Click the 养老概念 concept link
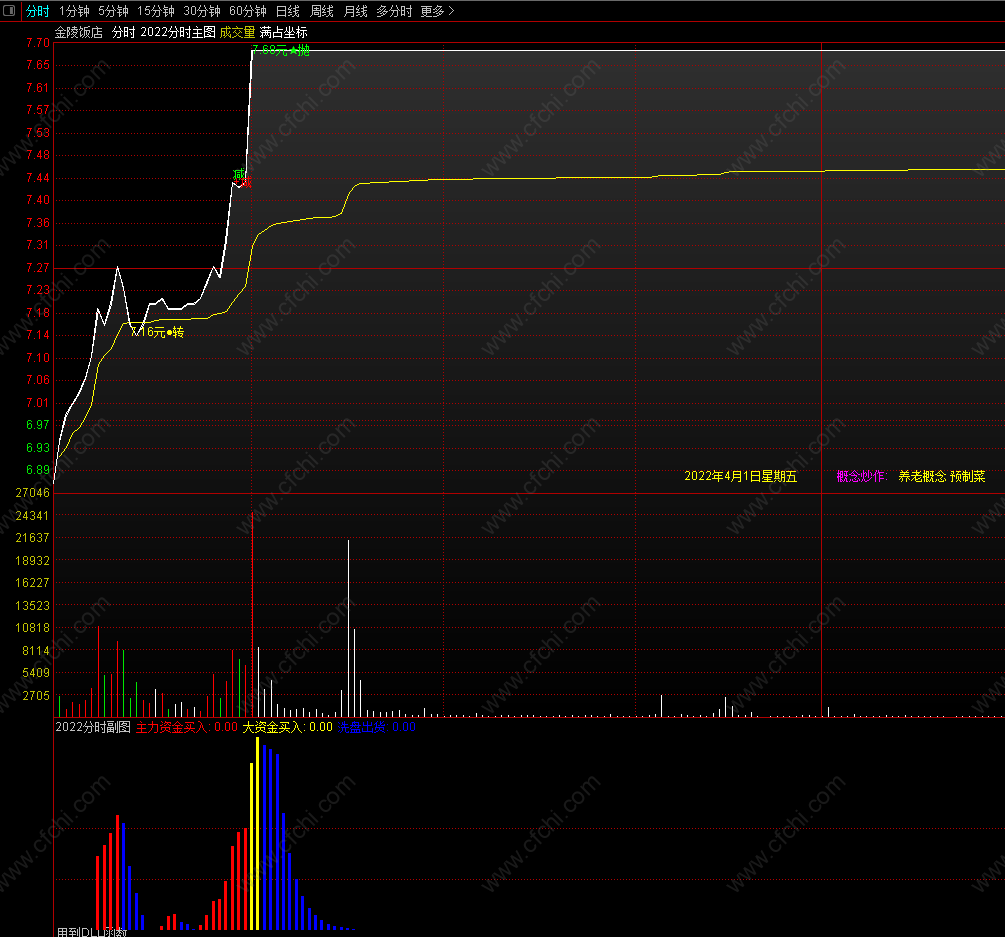Screen dimensions: 1005x937 922,476
